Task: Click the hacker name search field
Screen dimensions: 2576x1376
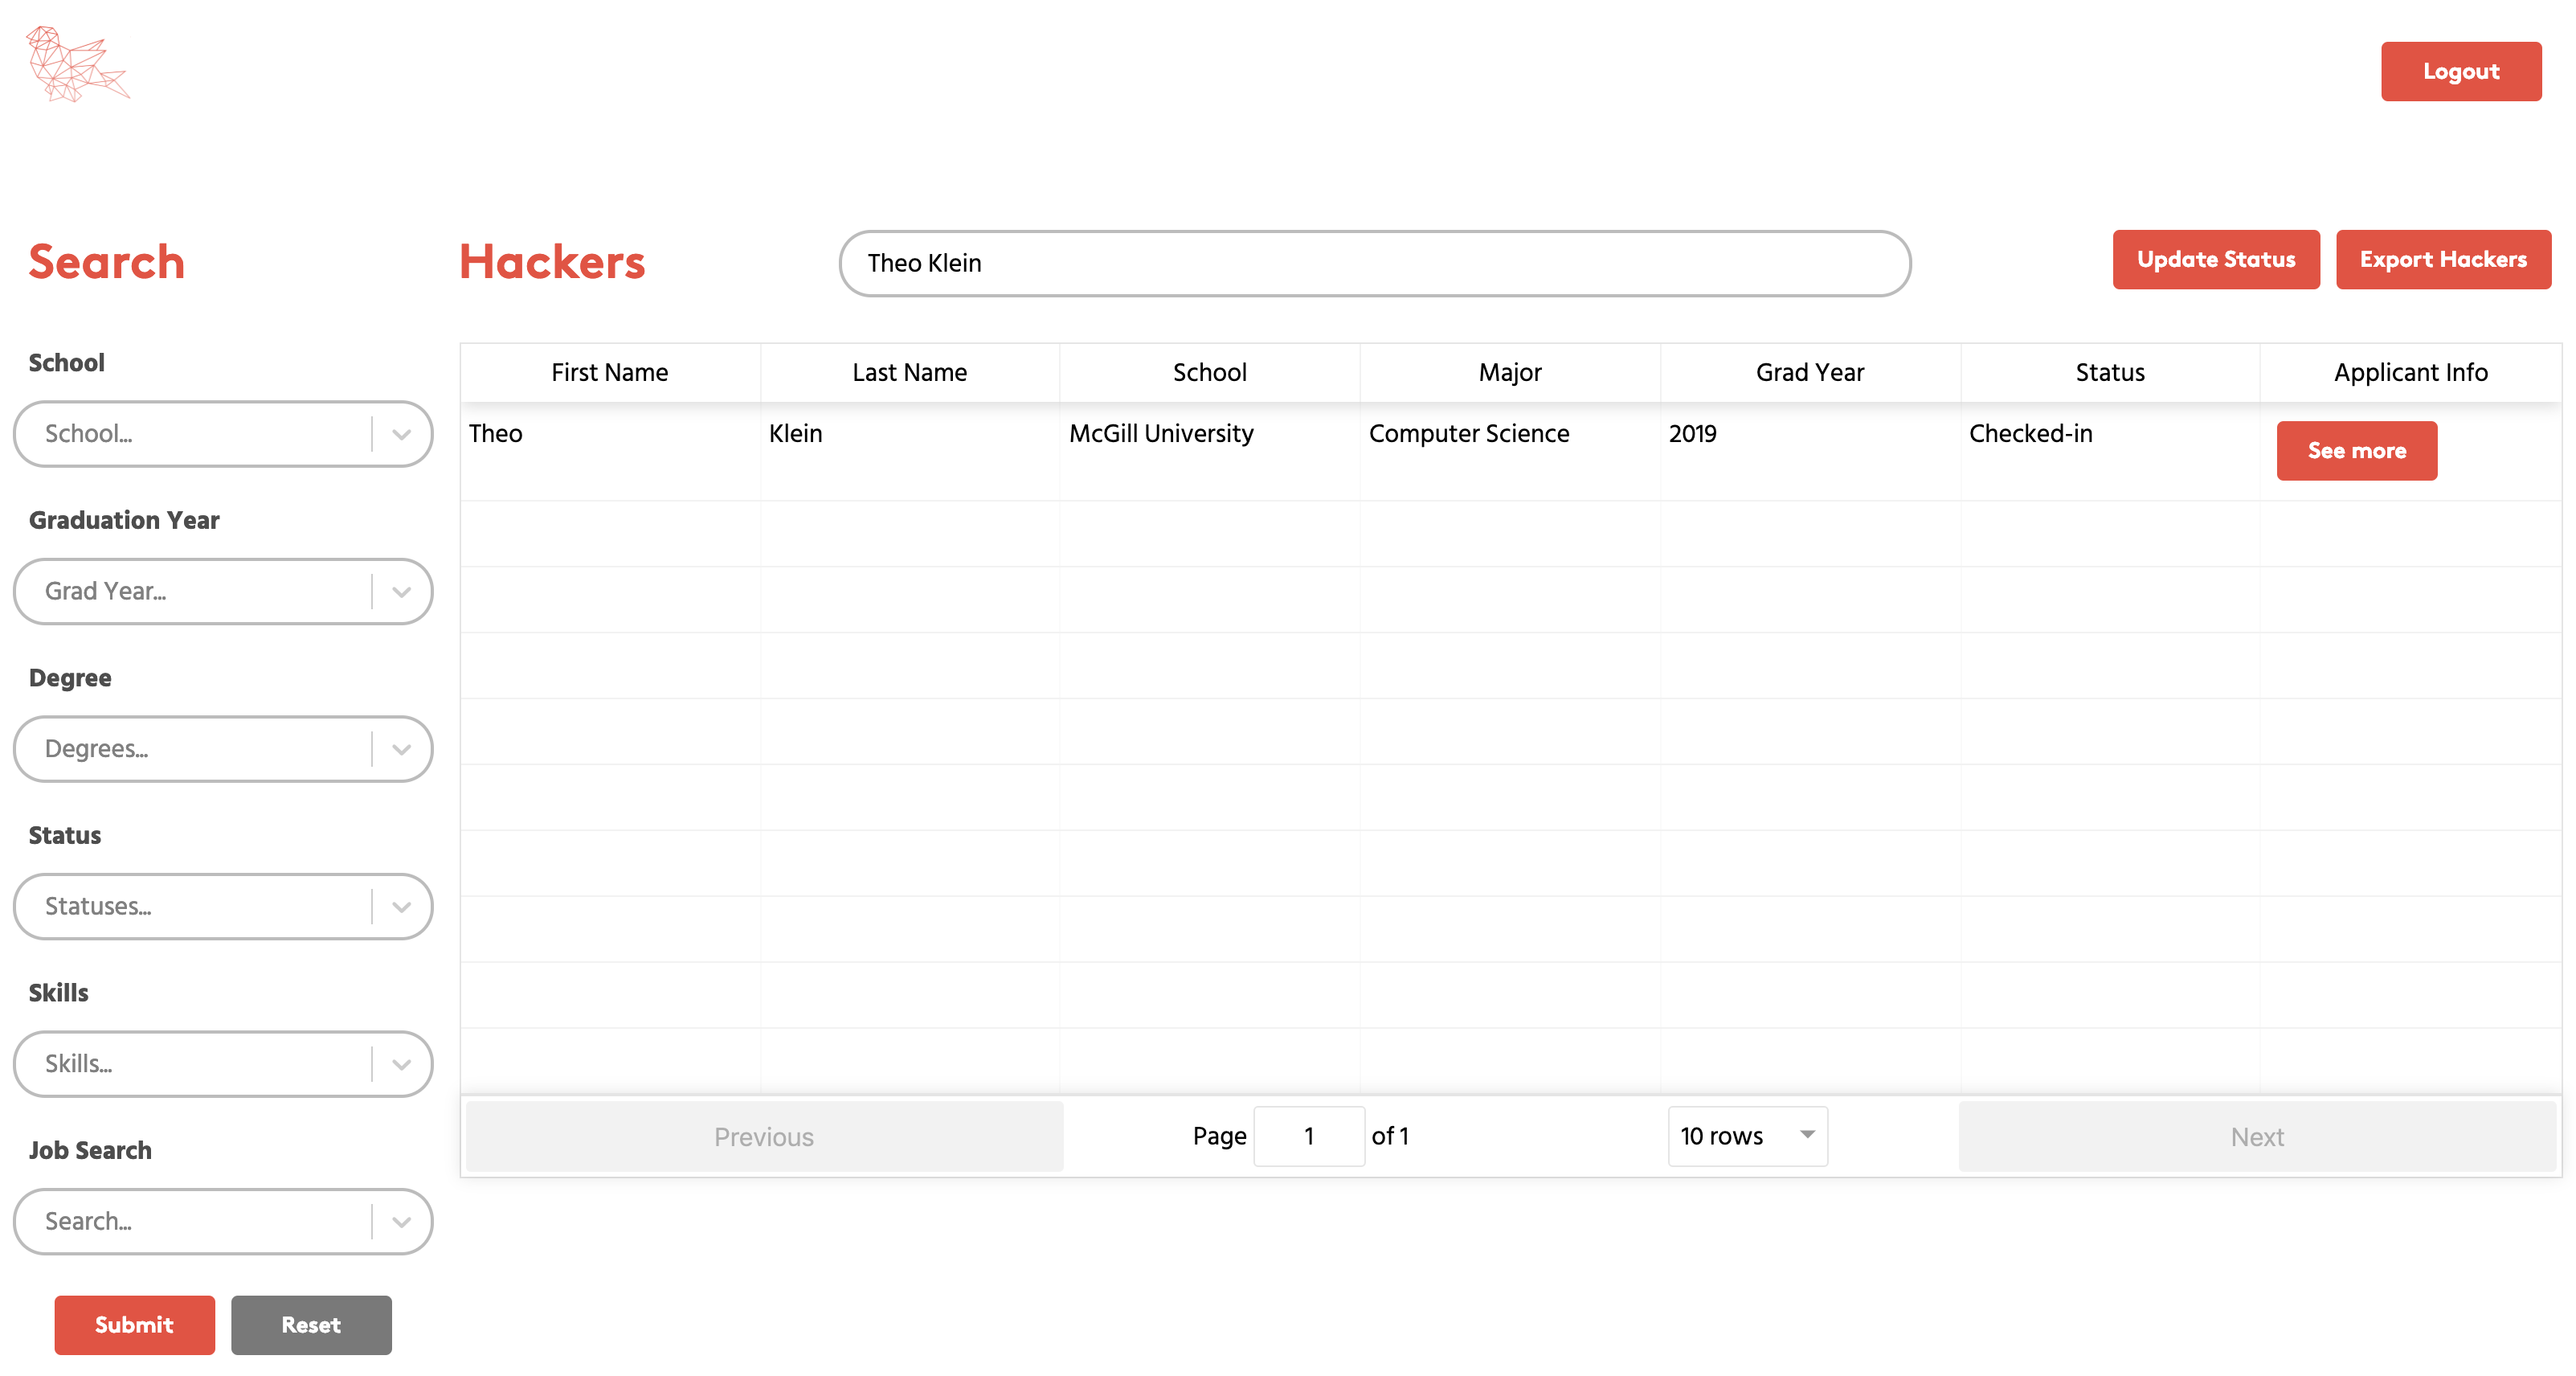Action: coord(1374,263)
